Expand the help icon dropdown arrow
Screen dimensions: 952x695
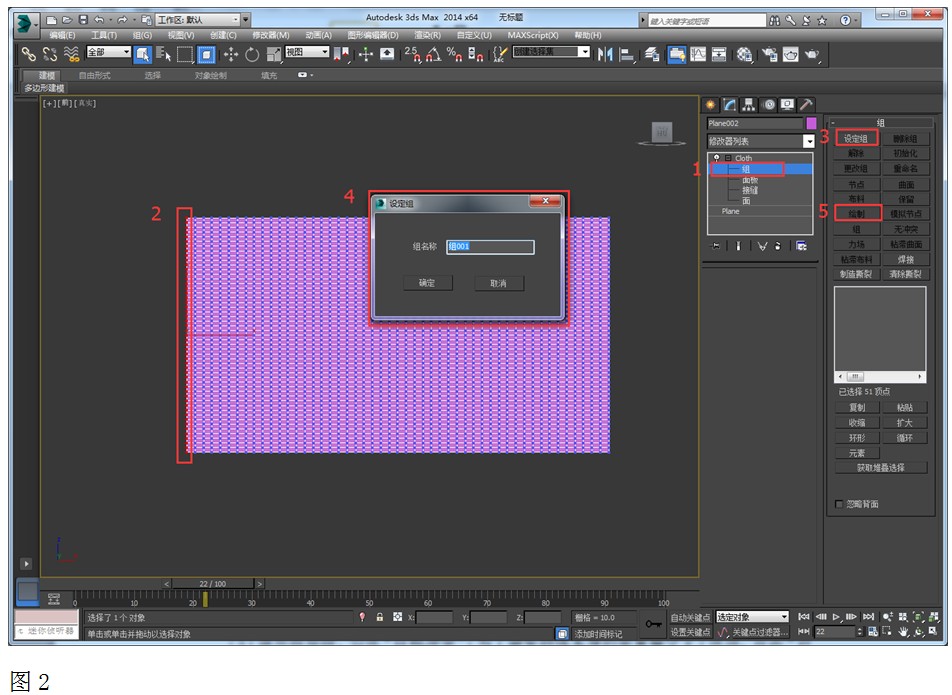[856, 21]
